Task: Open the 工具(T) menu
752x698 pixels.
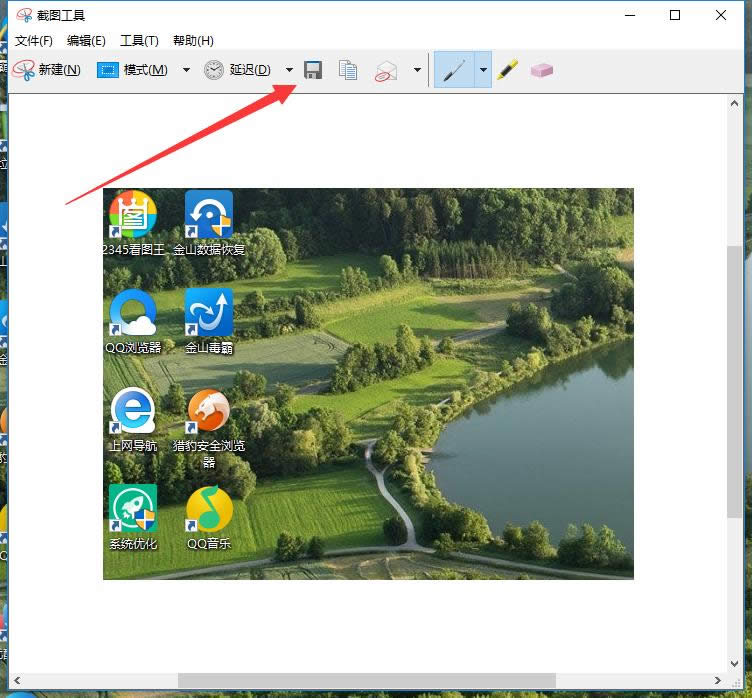Action: pyautogui.click(x=139, y=41)
